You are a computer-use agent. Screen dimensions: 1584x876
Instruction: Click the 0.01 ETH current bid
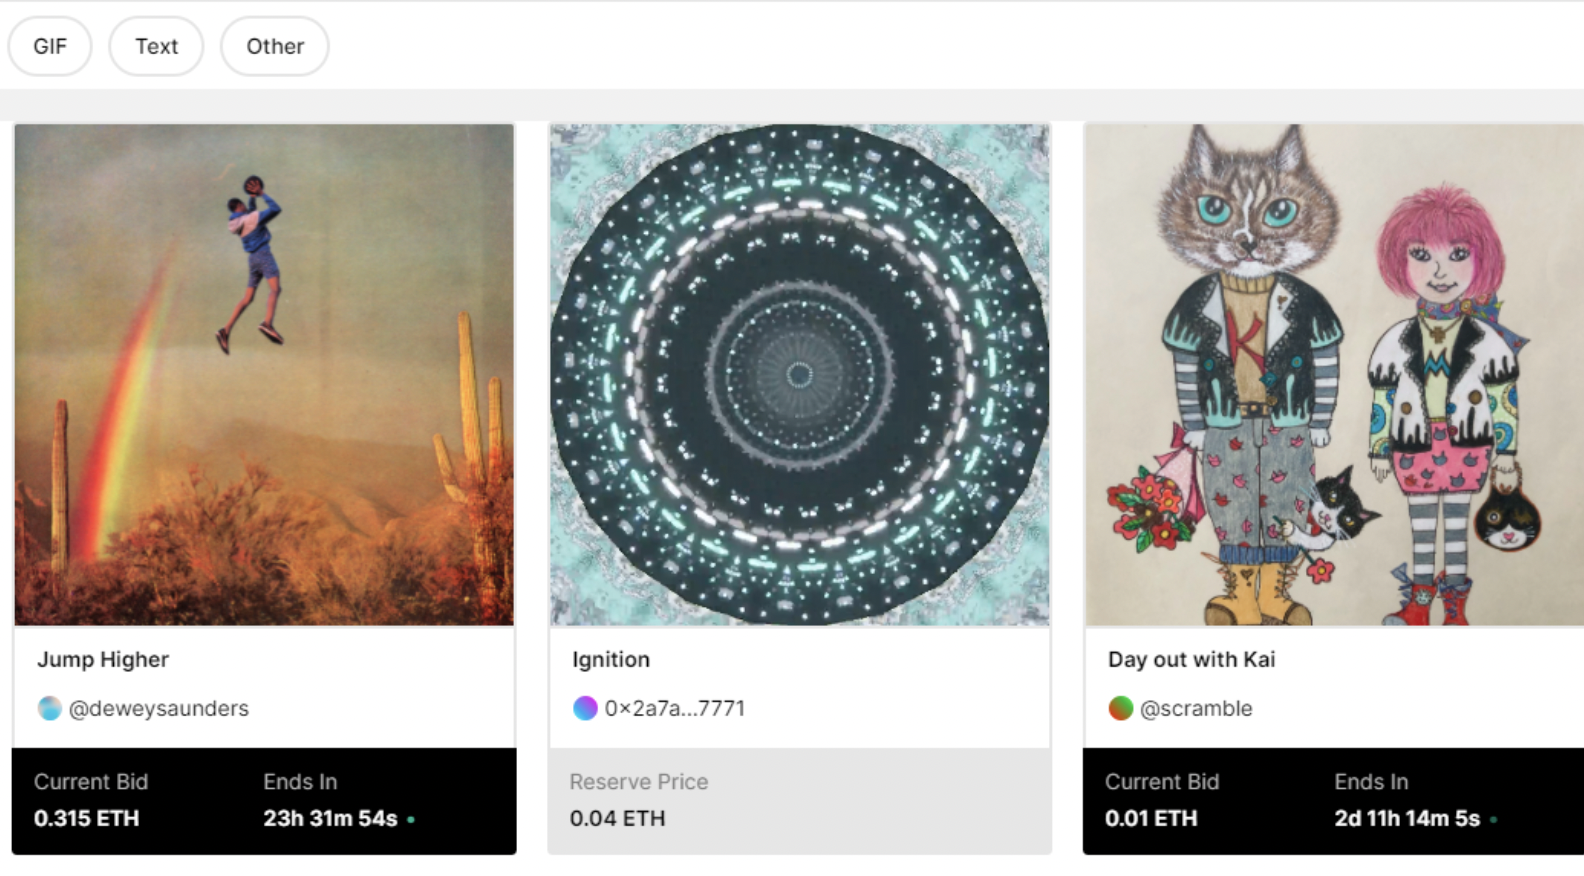click(x=1151, y=819)
